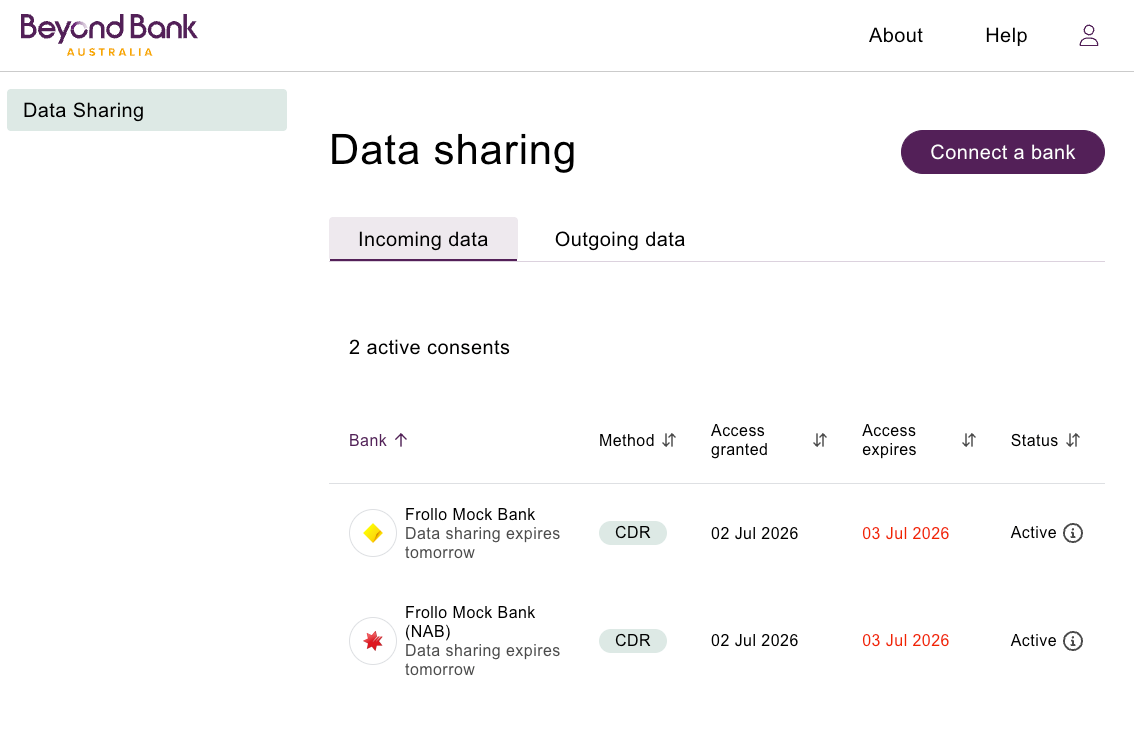Sort by Access granted arrows icon
The image size is (1134, 741).
(819, 440)
